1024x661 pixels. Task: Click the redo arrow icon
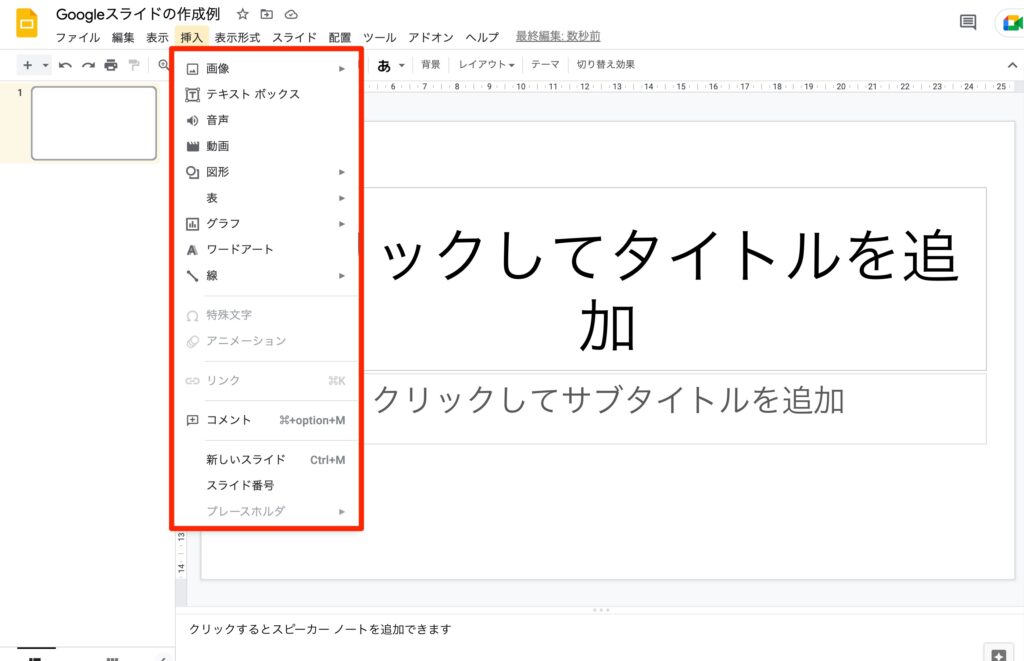click(x=88, y=65)
